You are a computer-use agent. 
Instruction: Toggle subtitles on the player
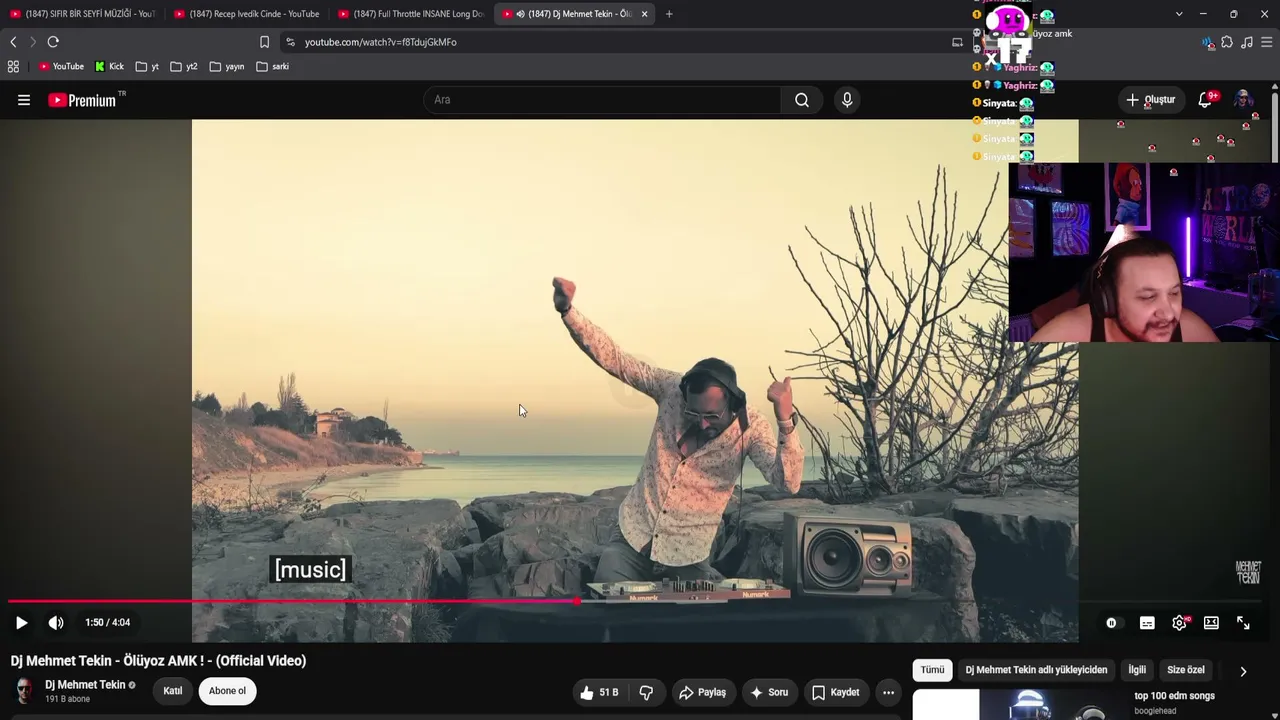1147,623
